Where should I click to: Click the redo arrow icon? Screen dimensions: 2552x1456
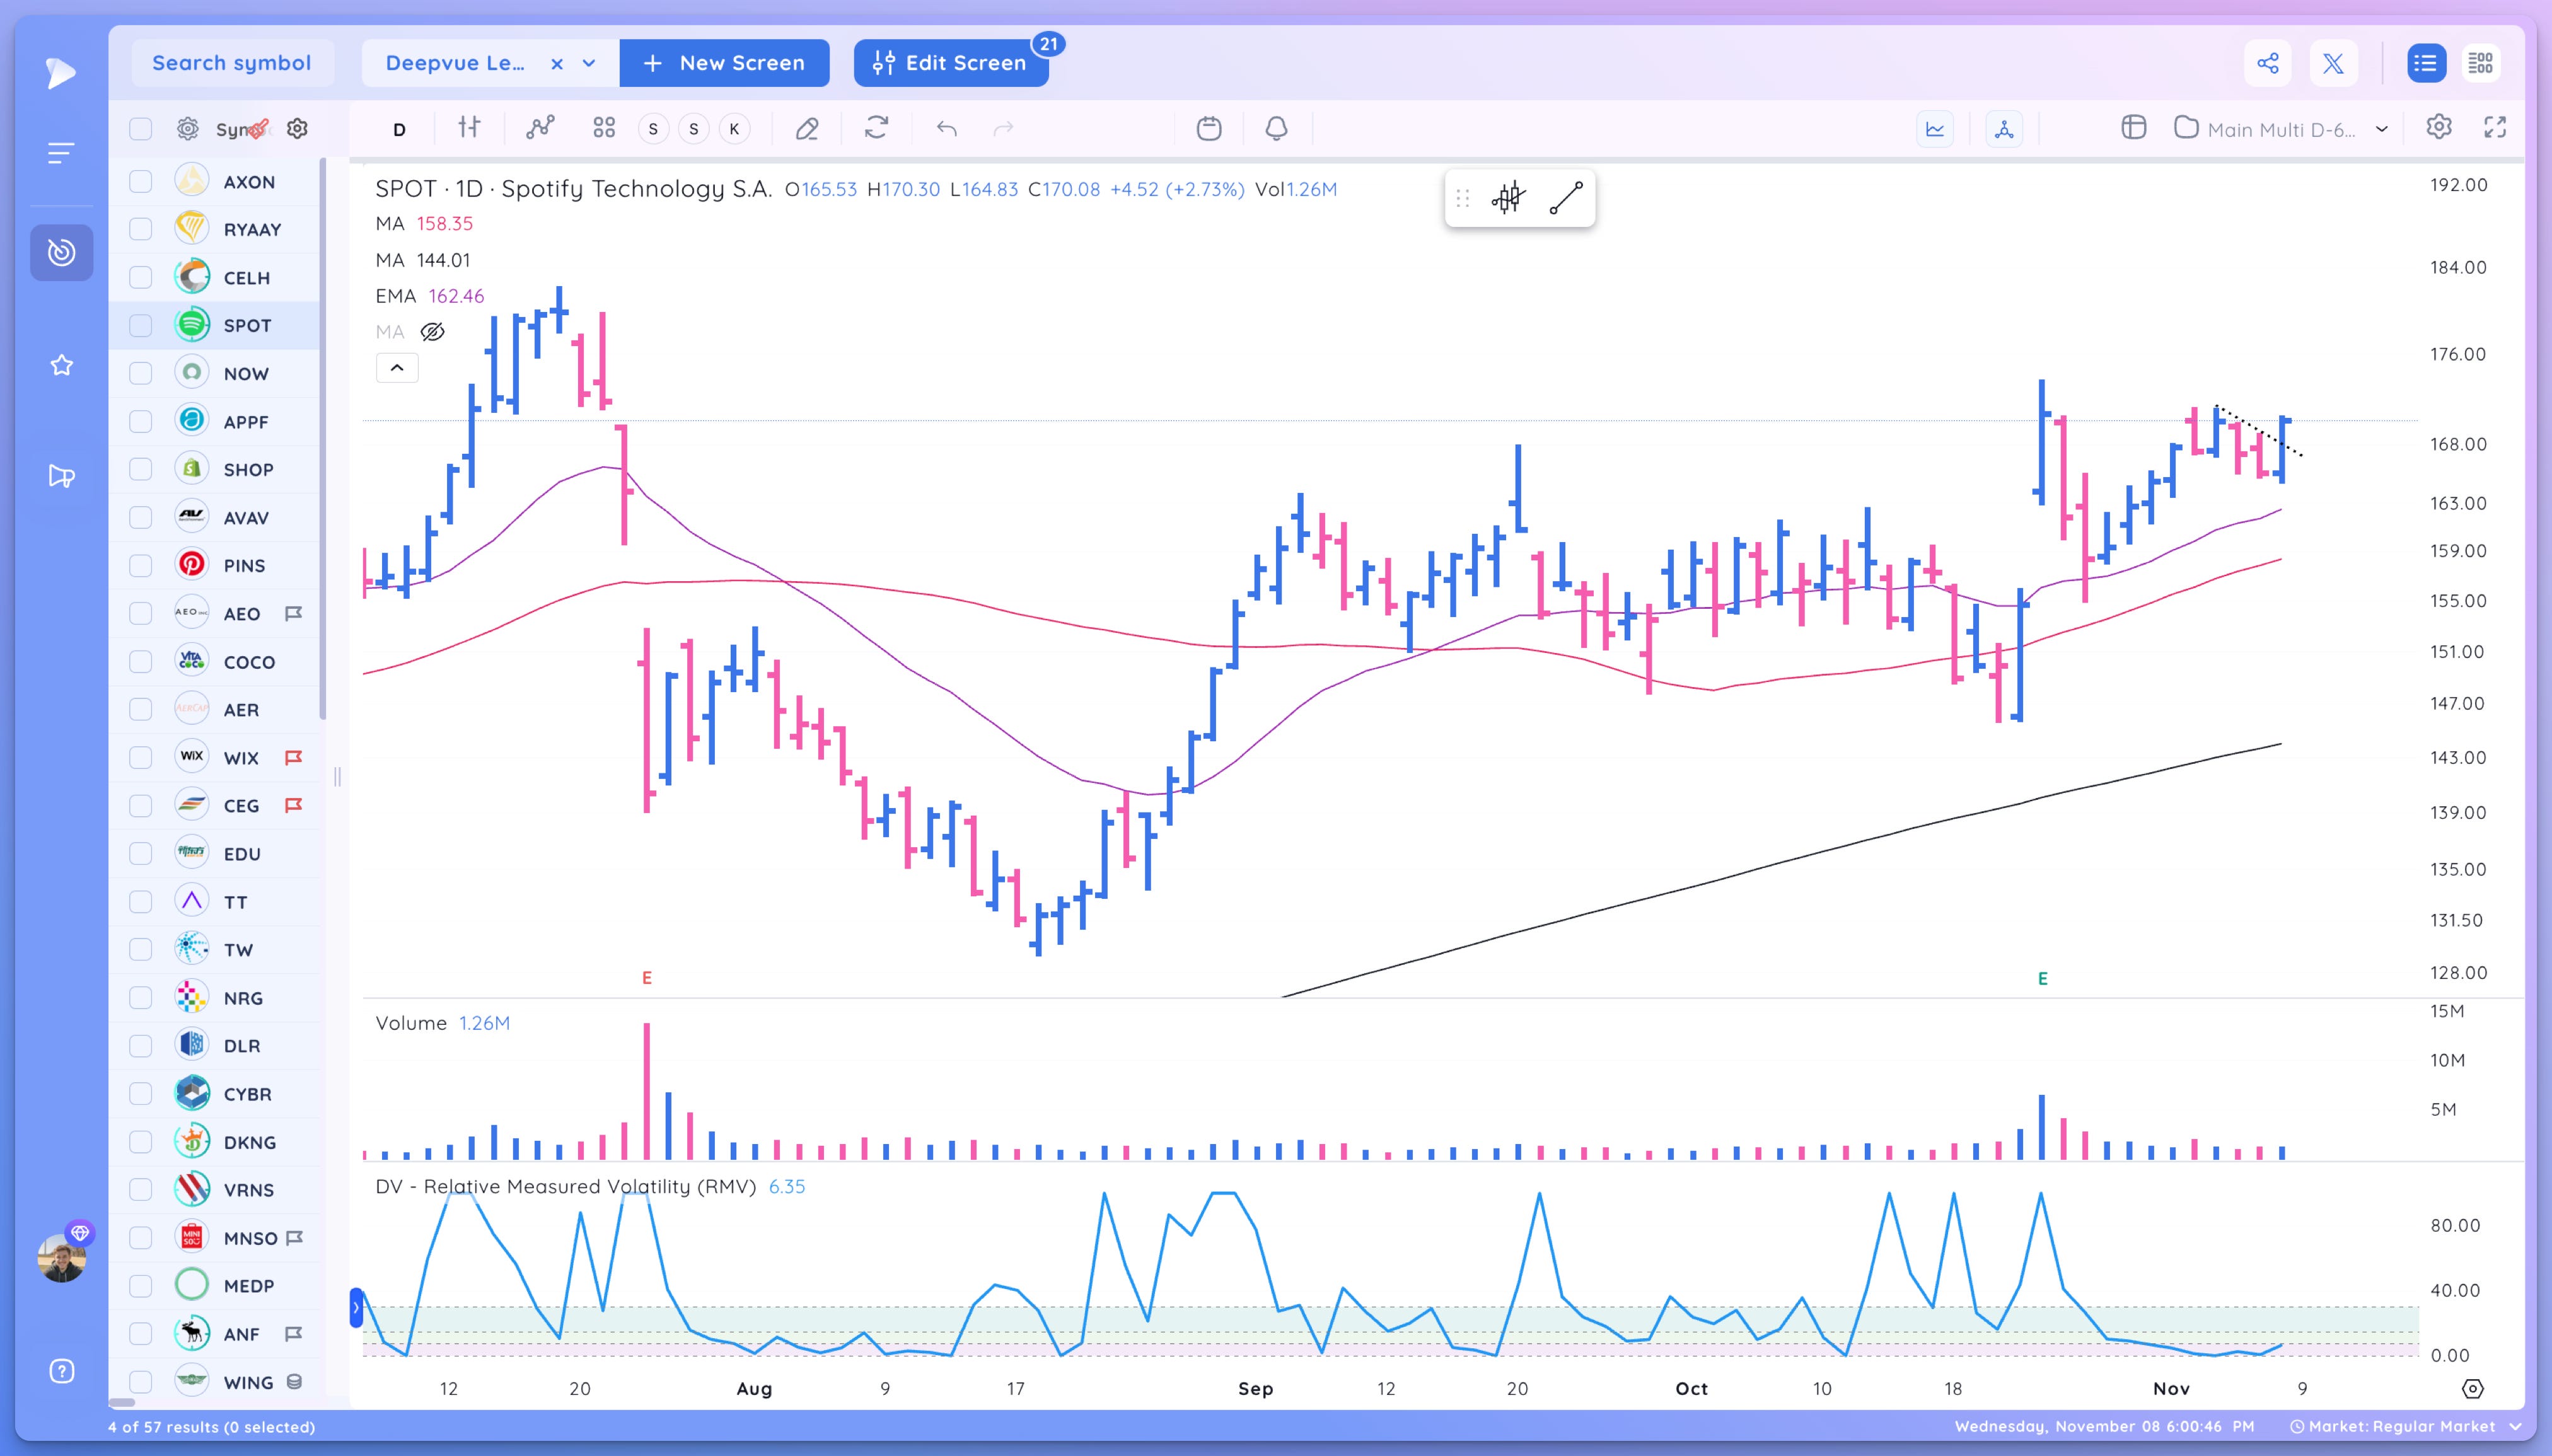click(x=1003, y=128)
